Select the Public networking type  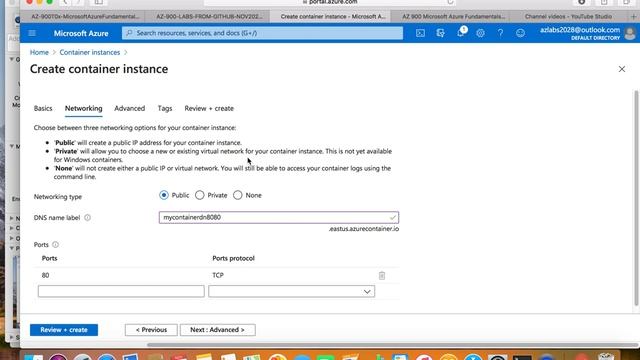point(164,195)
